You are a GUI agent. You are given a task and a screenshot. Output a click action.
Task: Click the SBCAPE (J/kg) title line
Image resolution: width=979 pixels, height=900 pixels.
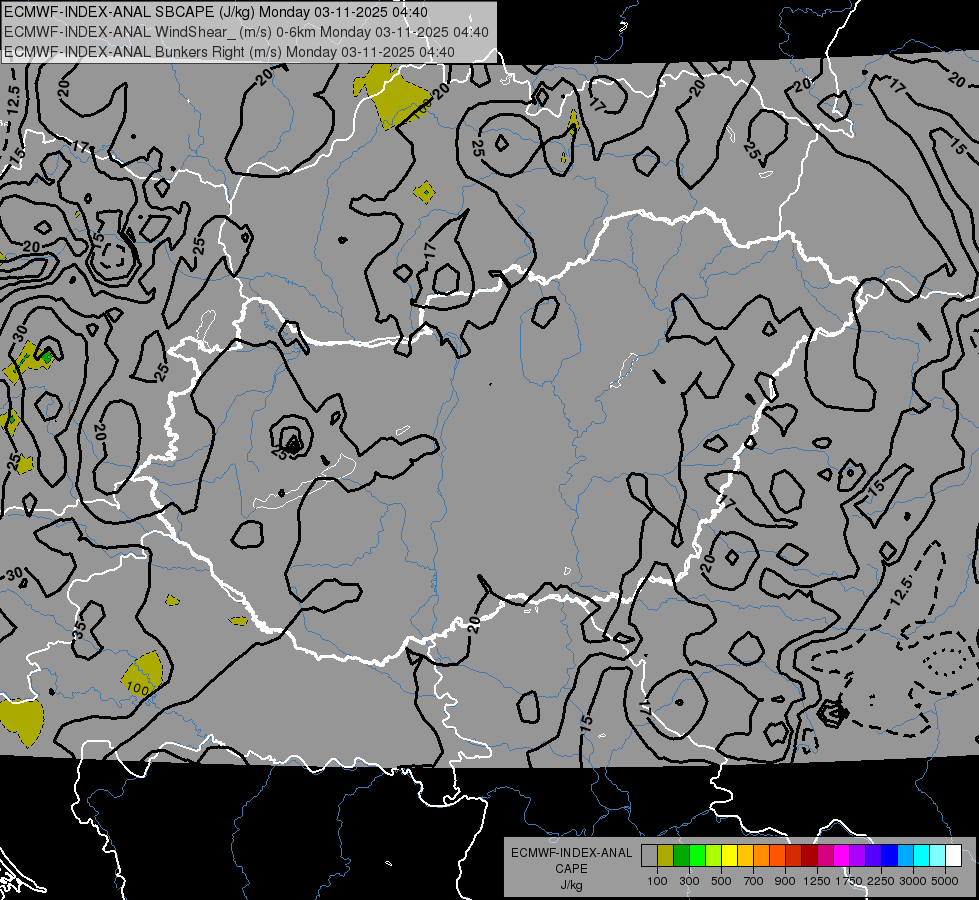[216, 12]
